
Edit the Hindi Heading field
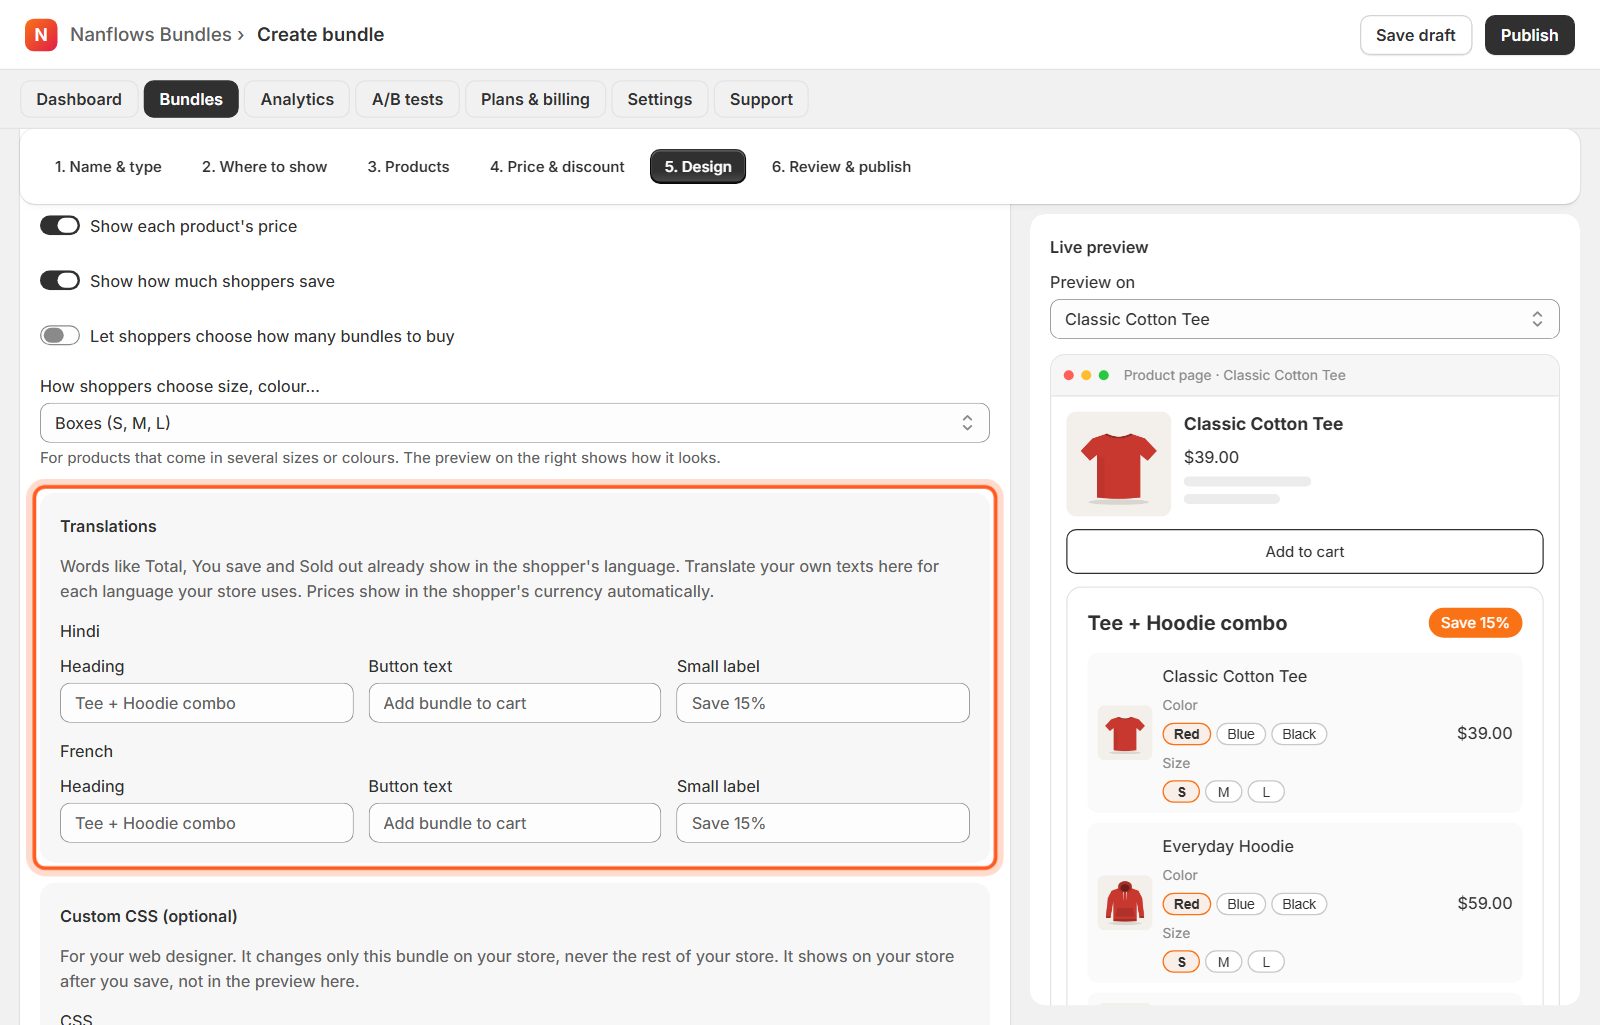pyautogui.click(x=207, y=703)
